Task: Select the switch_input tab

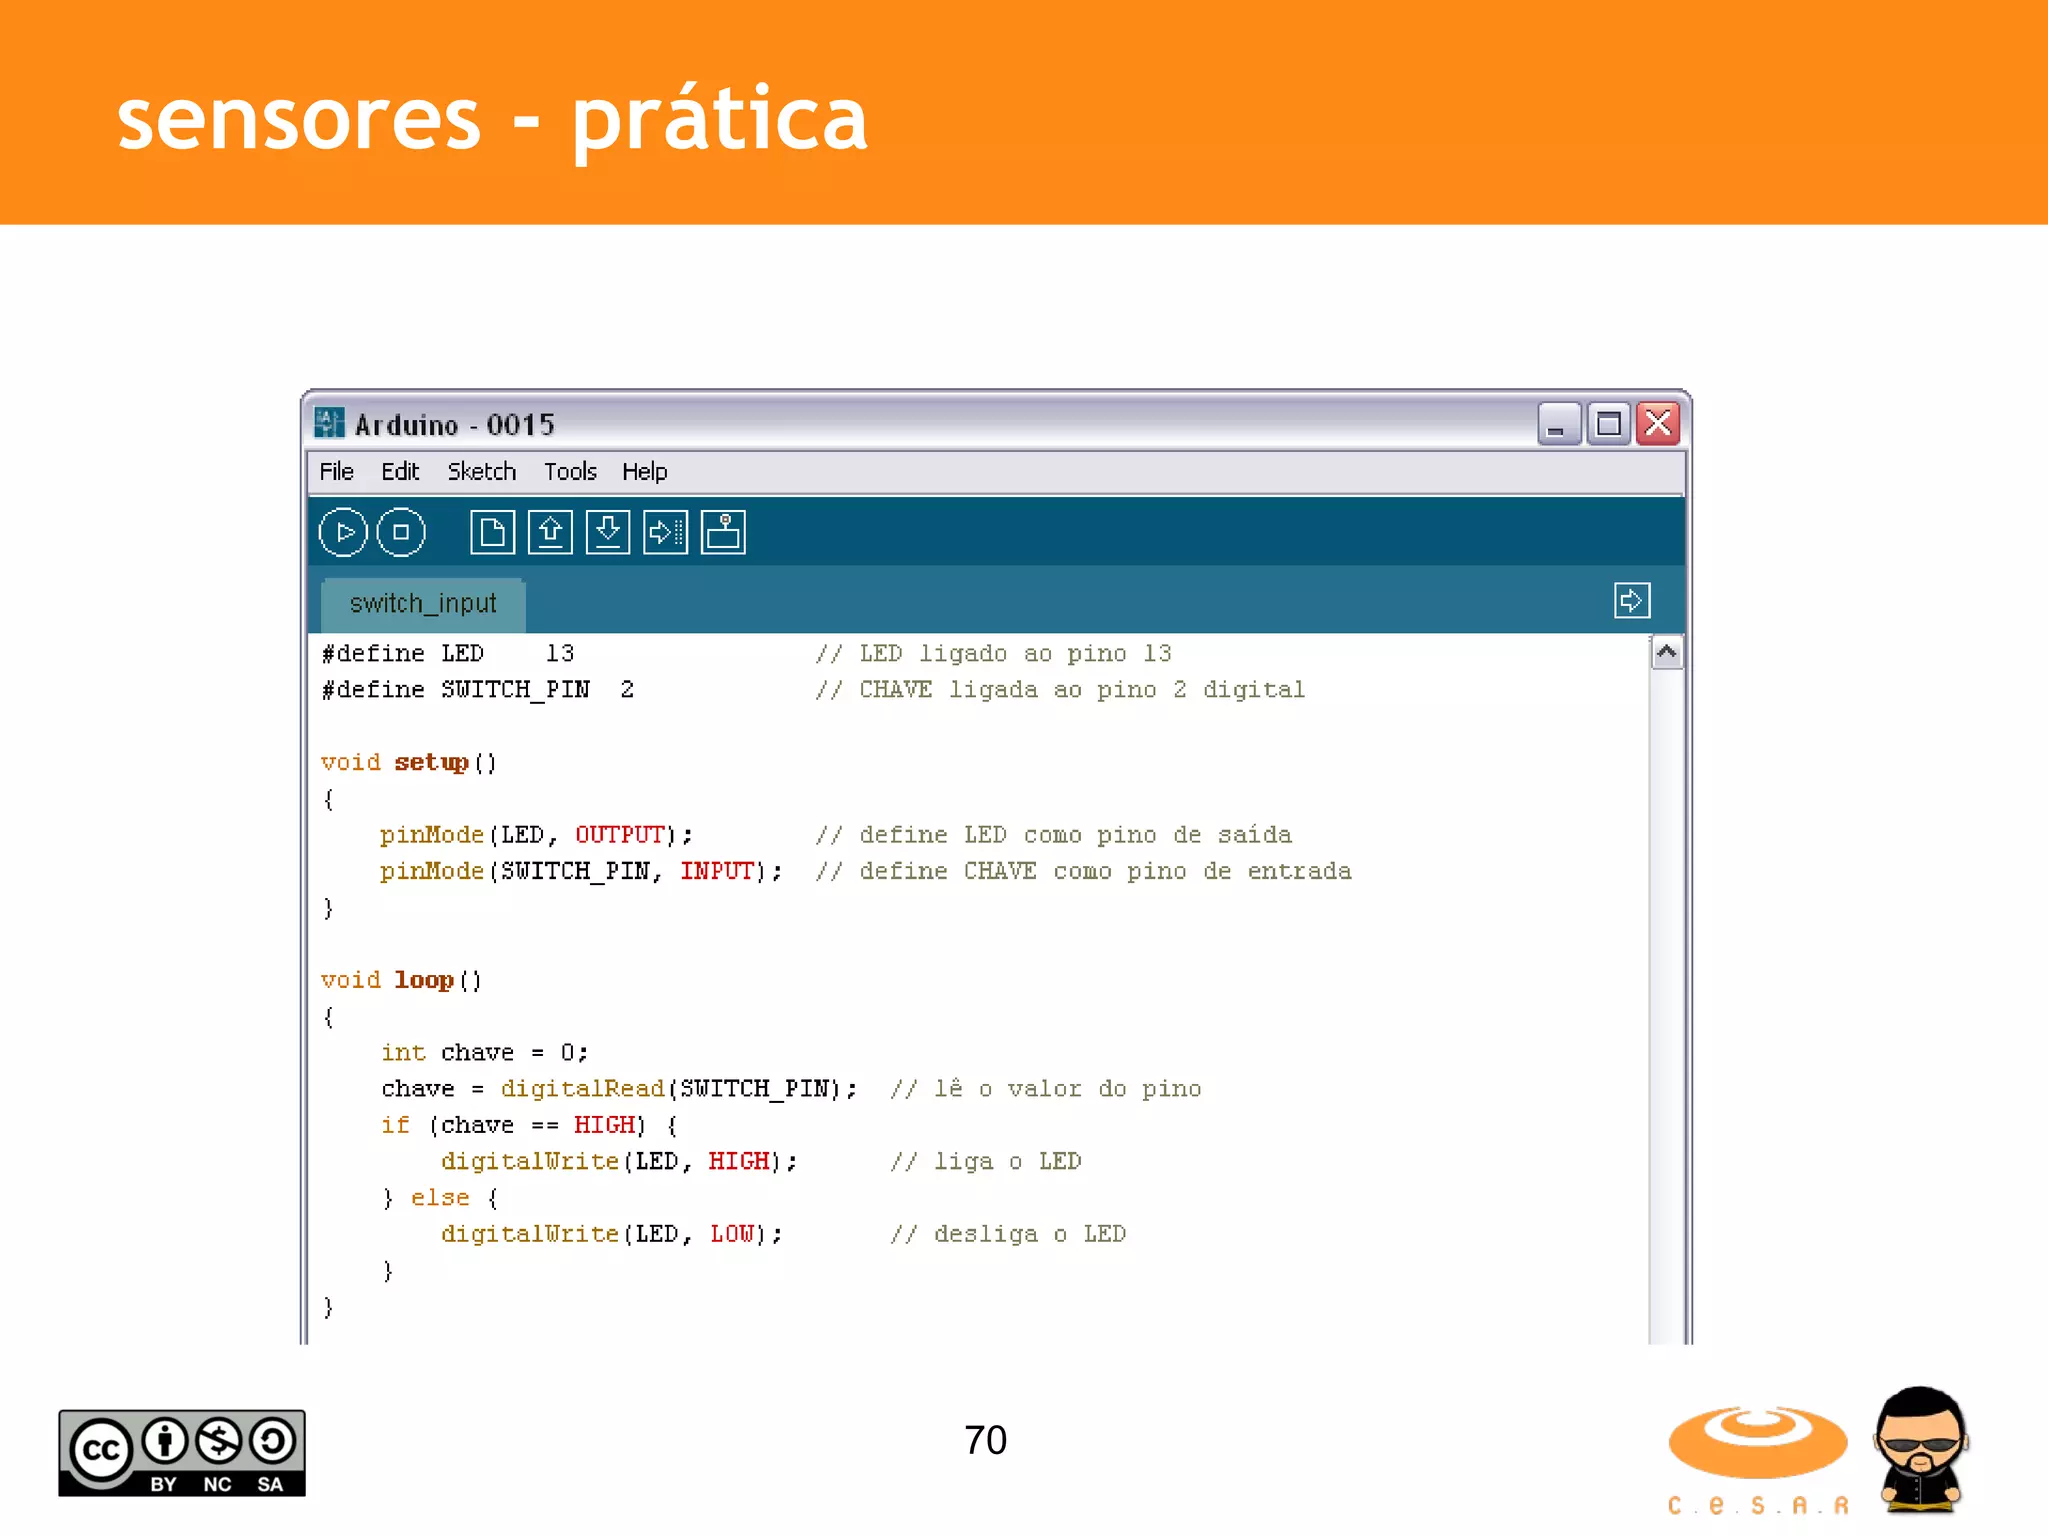Action: point(423,604)
